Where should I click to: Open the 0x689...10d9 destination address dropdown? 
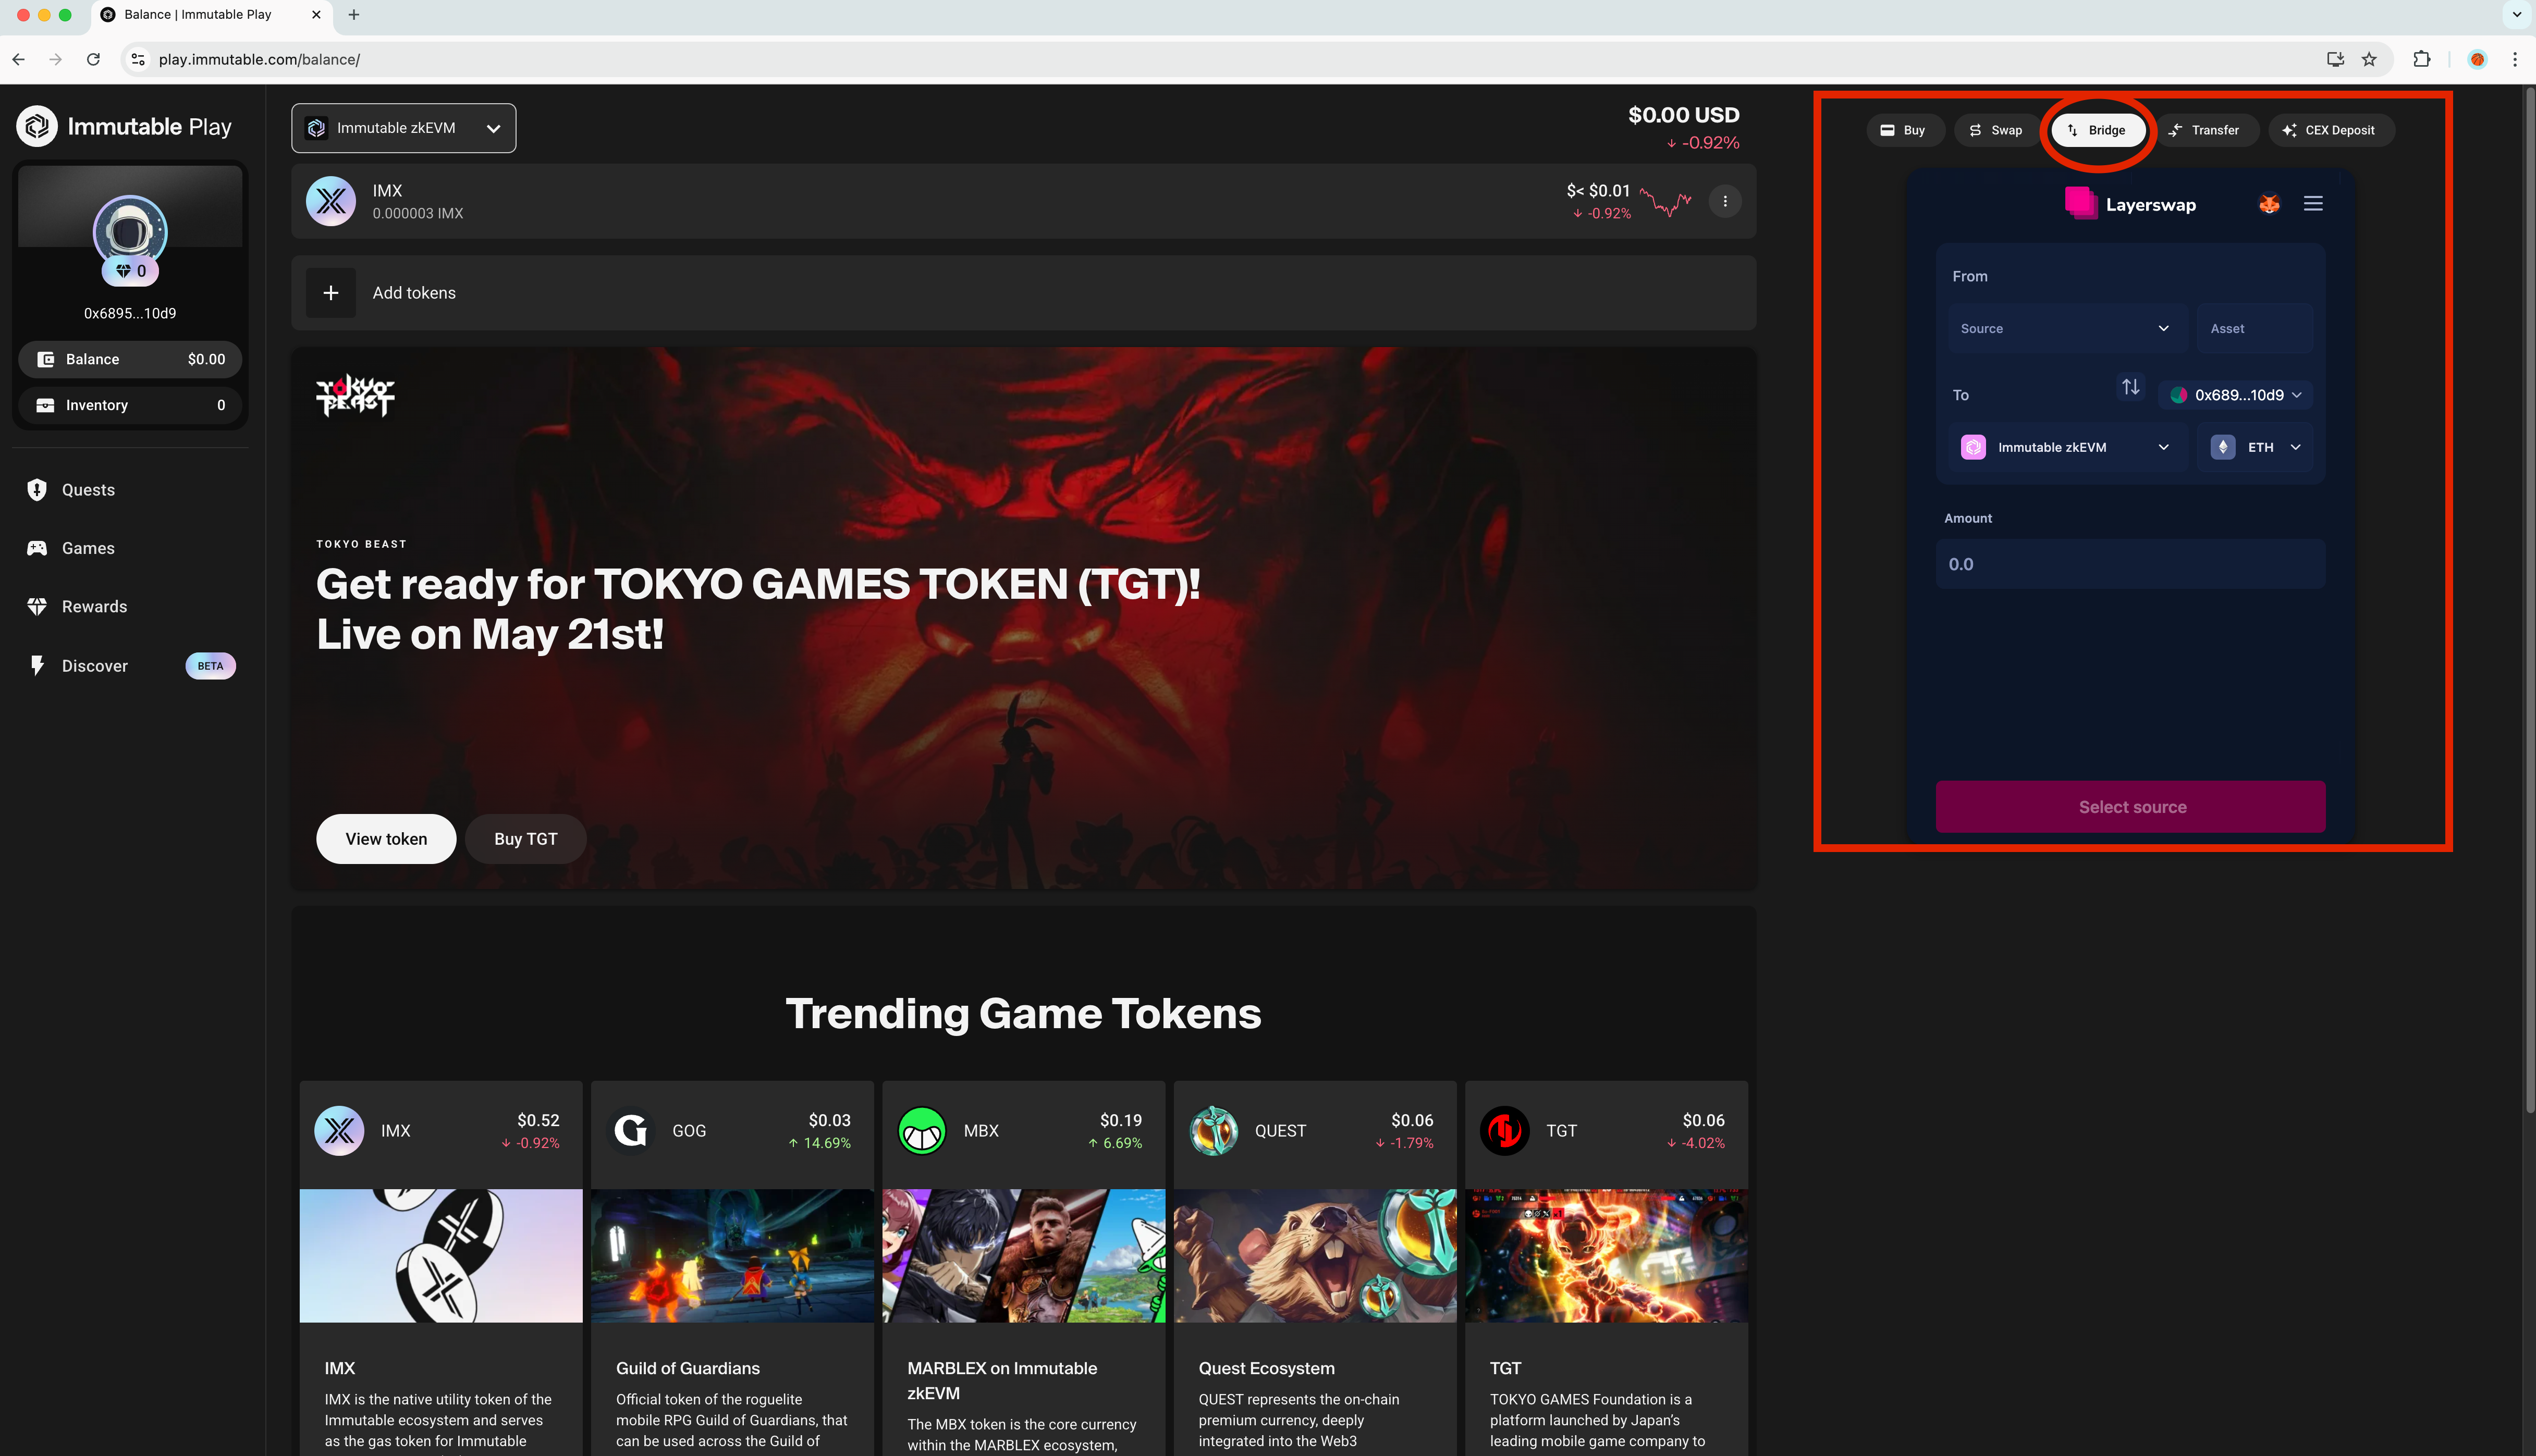point(2236,395)
